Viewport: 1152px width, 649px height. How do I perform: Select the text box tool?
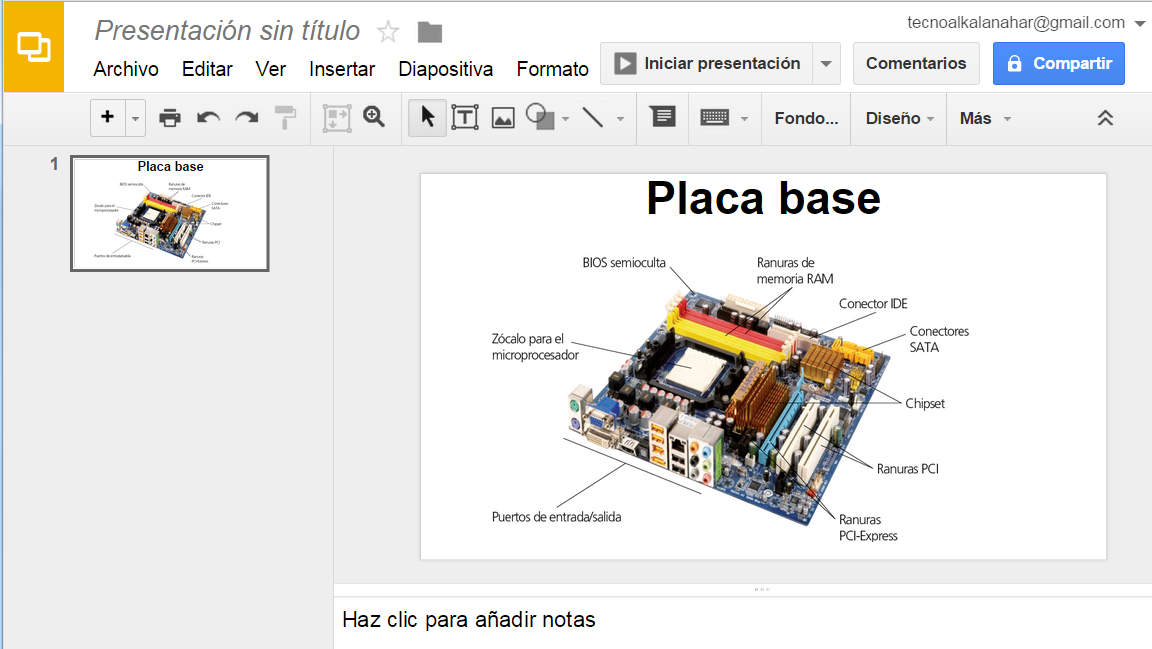[x=464, y=118]
